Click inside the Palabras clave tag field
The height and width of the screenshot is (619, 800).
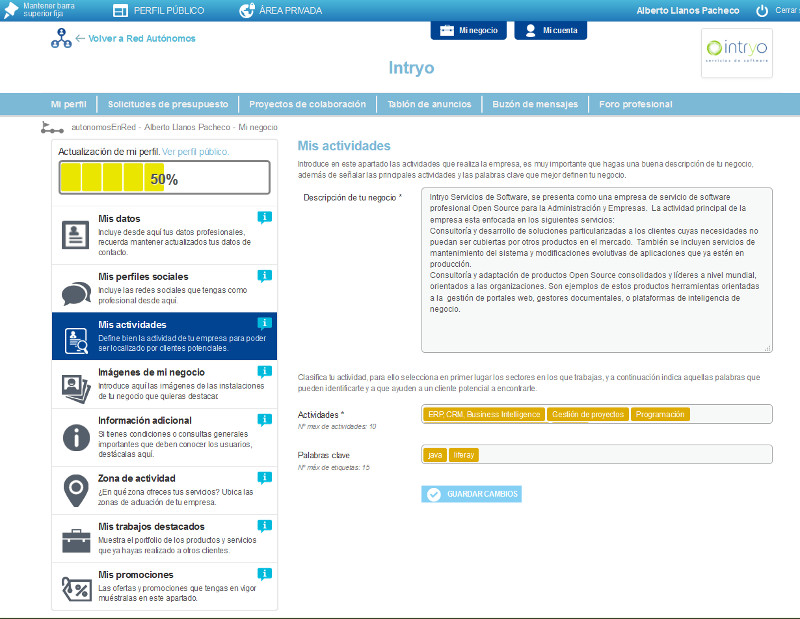620,455
